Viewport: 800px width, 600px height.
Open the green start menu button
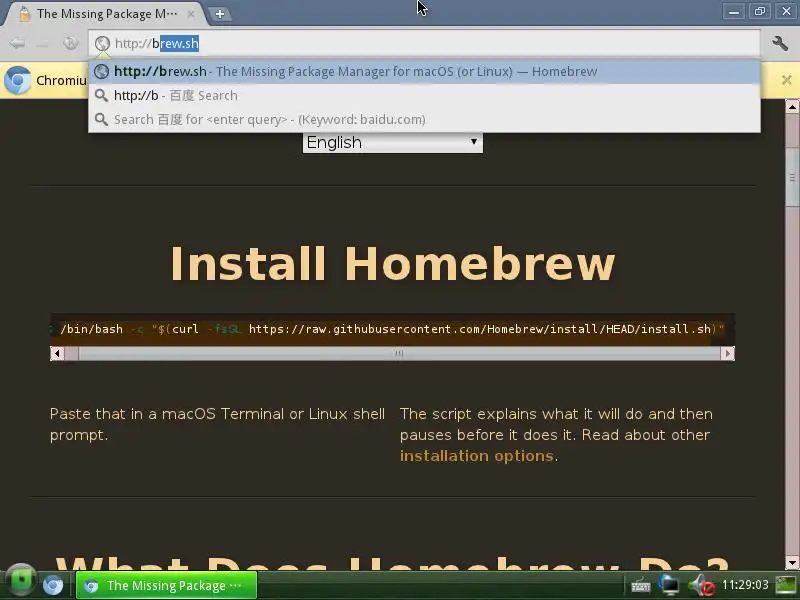pyautogui.click(x=21, y=580)
